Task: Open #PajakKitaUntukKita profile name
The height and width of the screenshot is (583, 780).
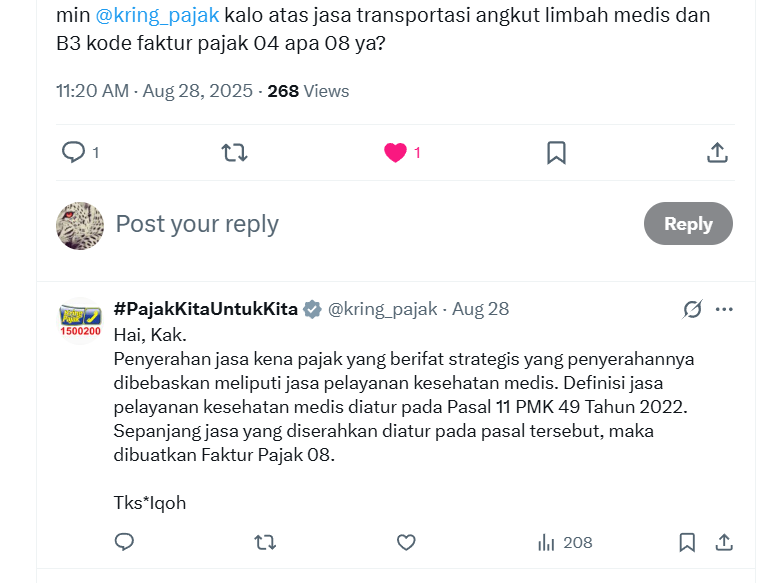Action: point(206,309)
